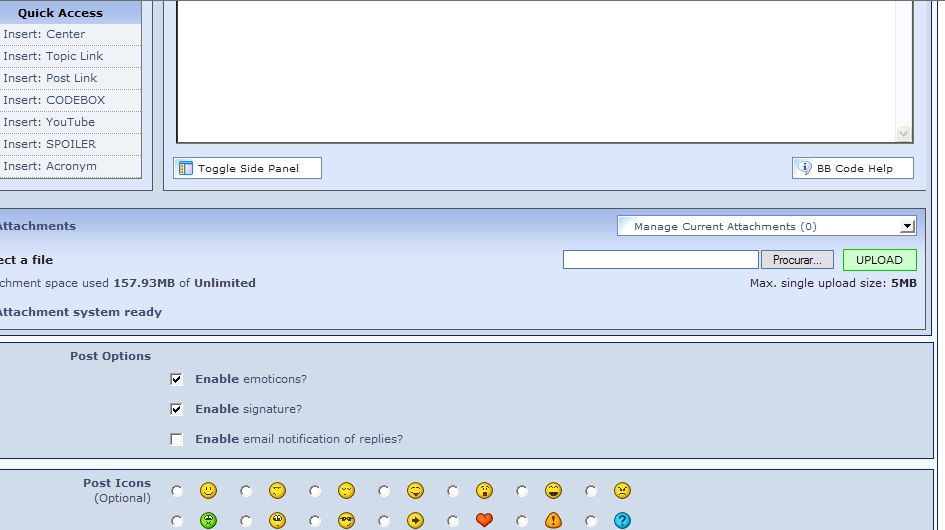The height and width of the screenshot is (530, 945).
Task: Uncheck Enable emoticons checkbox
Action: point(177,380)
